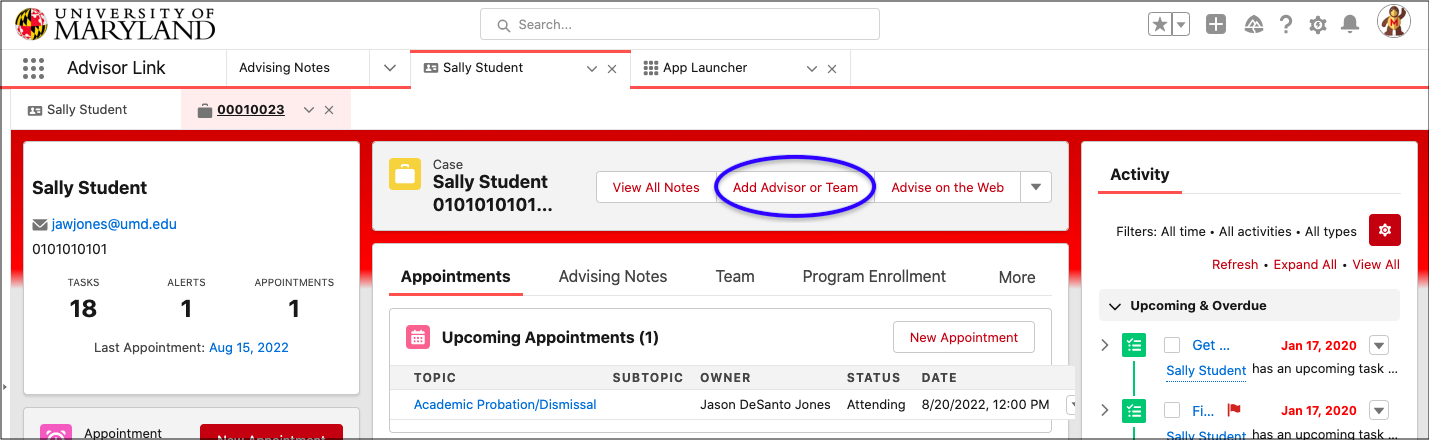This screenshot has height=440, width=1429.
Task: Click the Favorites star icon
Action: [1159, 25]
